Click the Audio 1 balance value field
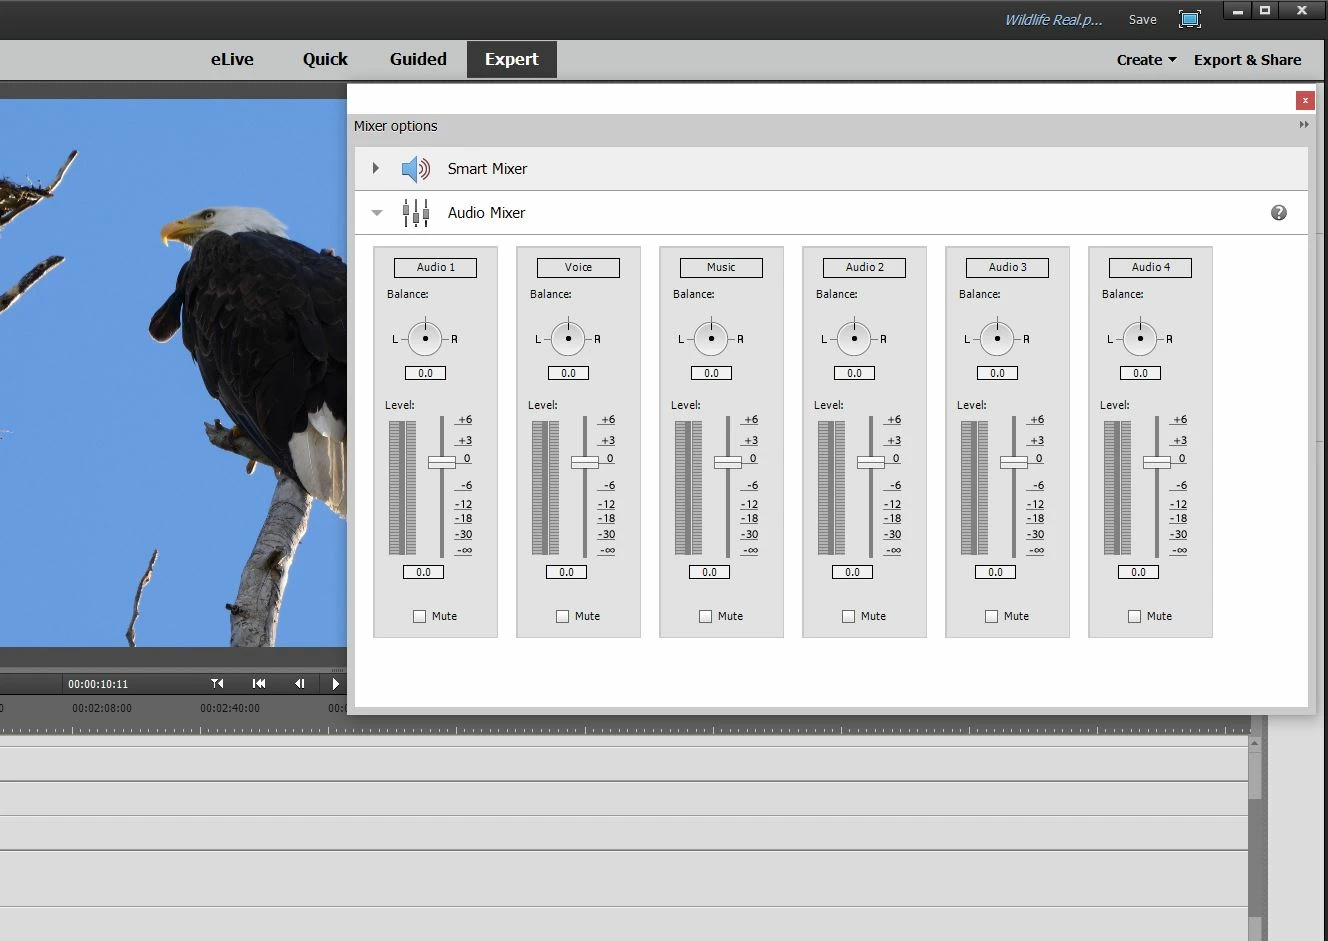This screenshot has width=1328, height=941. (425, 373)
